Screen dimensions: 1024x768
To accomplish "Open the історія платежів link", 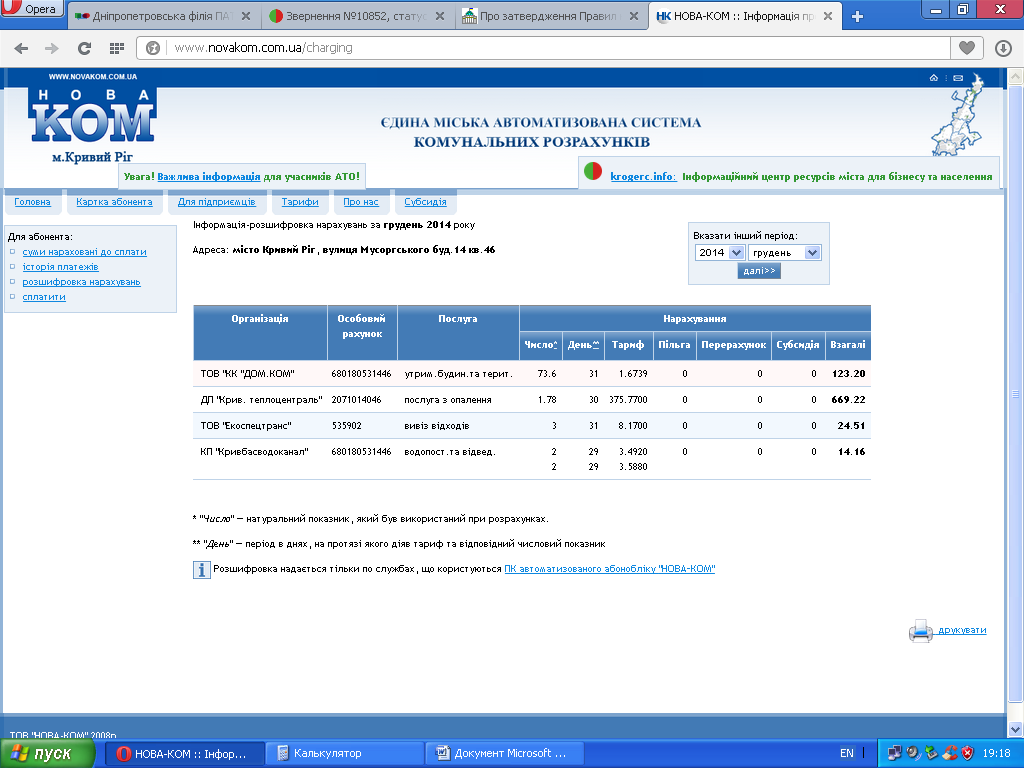I will [x=60, y=266].
